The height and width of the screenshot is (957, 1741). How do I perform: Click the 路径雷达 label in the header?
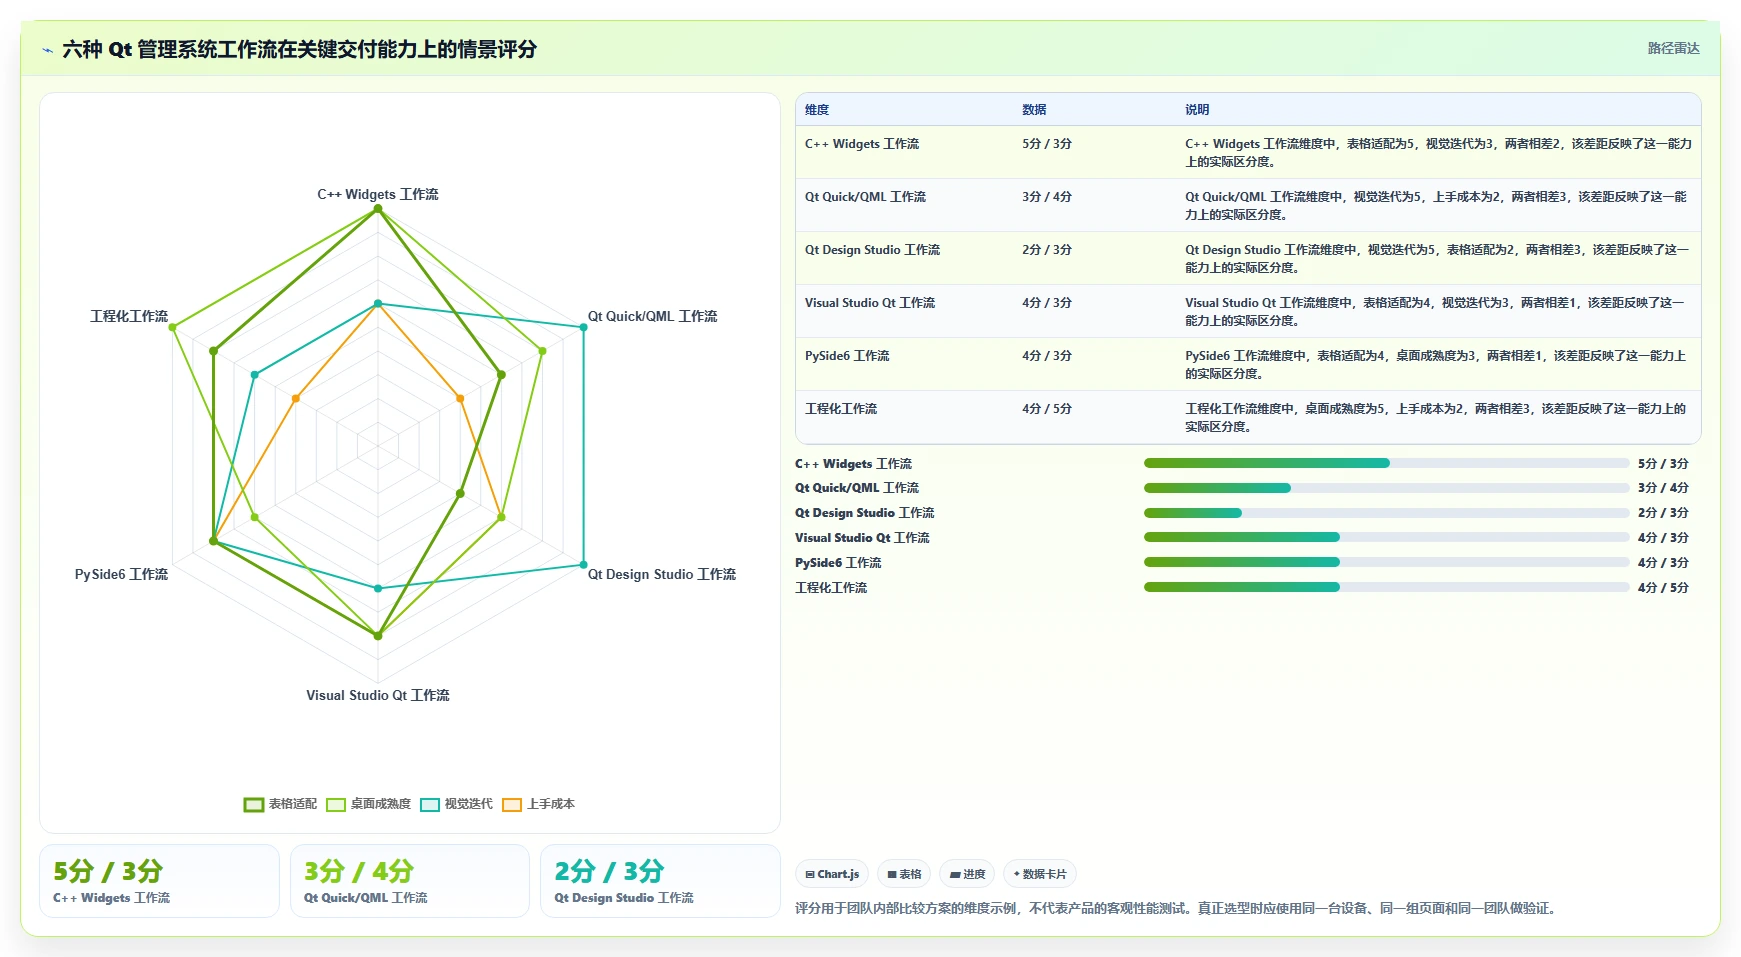(x=1673, y=48)
